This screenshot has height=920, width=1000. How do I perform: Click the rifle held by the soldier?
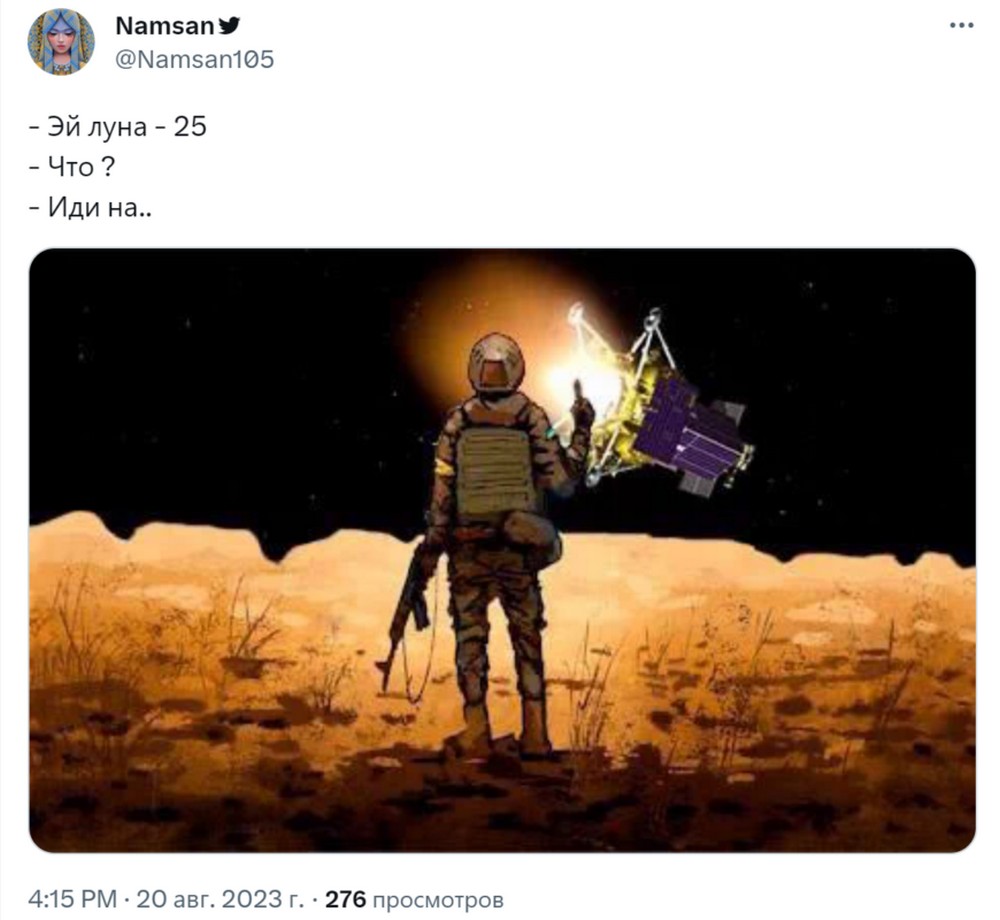[x=408, y=612]
